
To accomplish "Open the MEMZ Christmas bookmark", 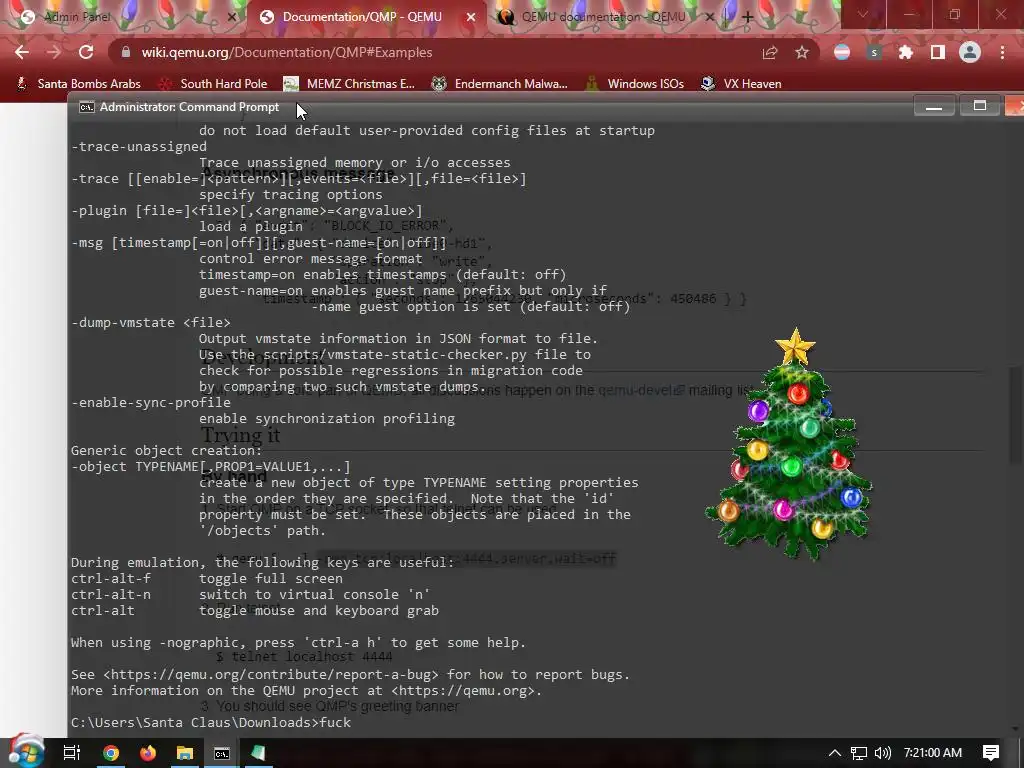I will (x=349, y=84).
